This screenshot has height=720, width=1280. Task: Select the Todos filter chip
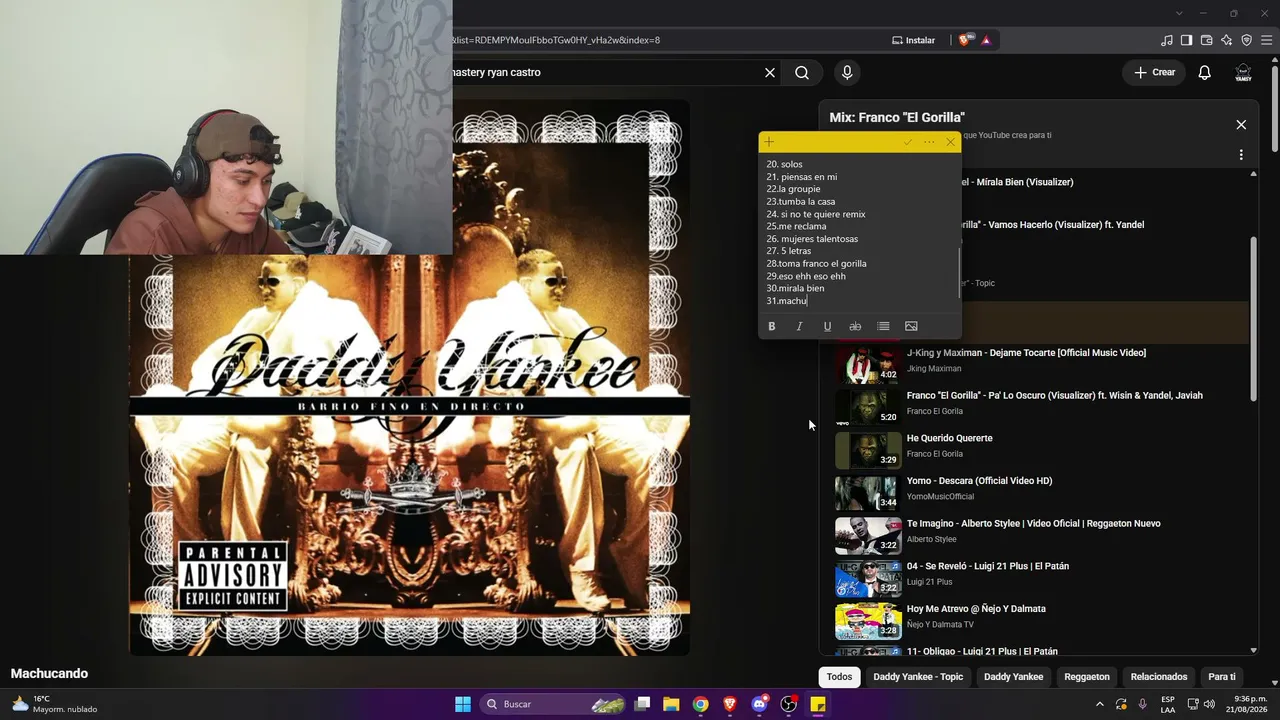click(x=839, y=677)
